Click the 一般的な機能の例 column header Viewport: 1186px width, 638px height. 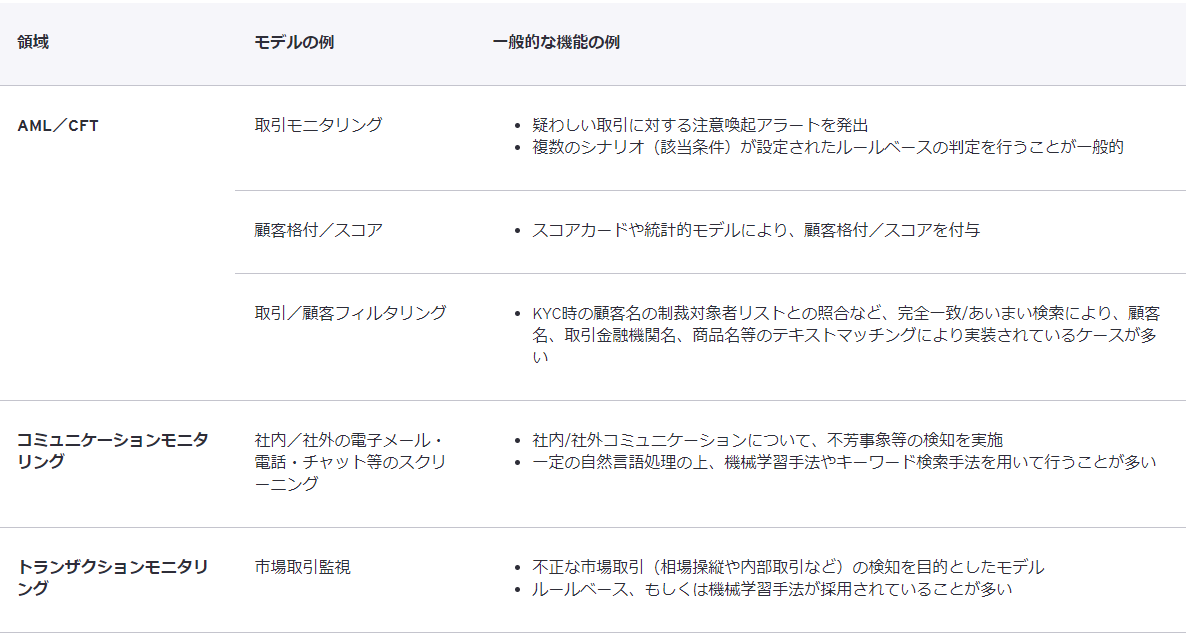click(555, 43)
